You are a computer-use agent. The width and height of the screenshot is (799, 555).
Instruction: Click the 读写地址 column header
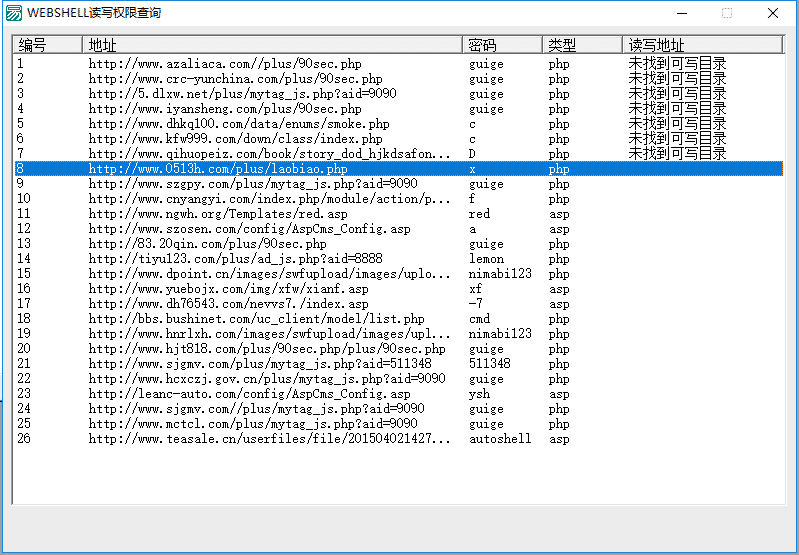pyautogui.click(x=702, y=45)
